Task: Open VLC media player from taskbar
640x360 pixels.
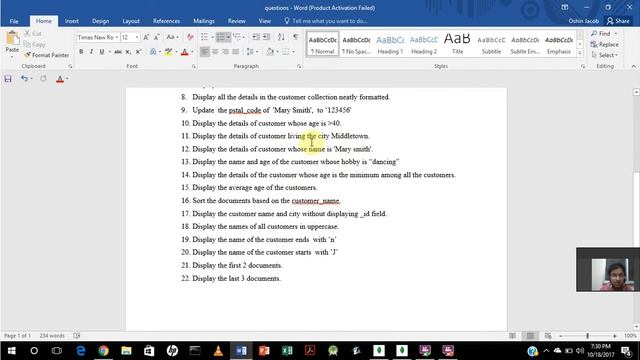Action: [218, 351]
